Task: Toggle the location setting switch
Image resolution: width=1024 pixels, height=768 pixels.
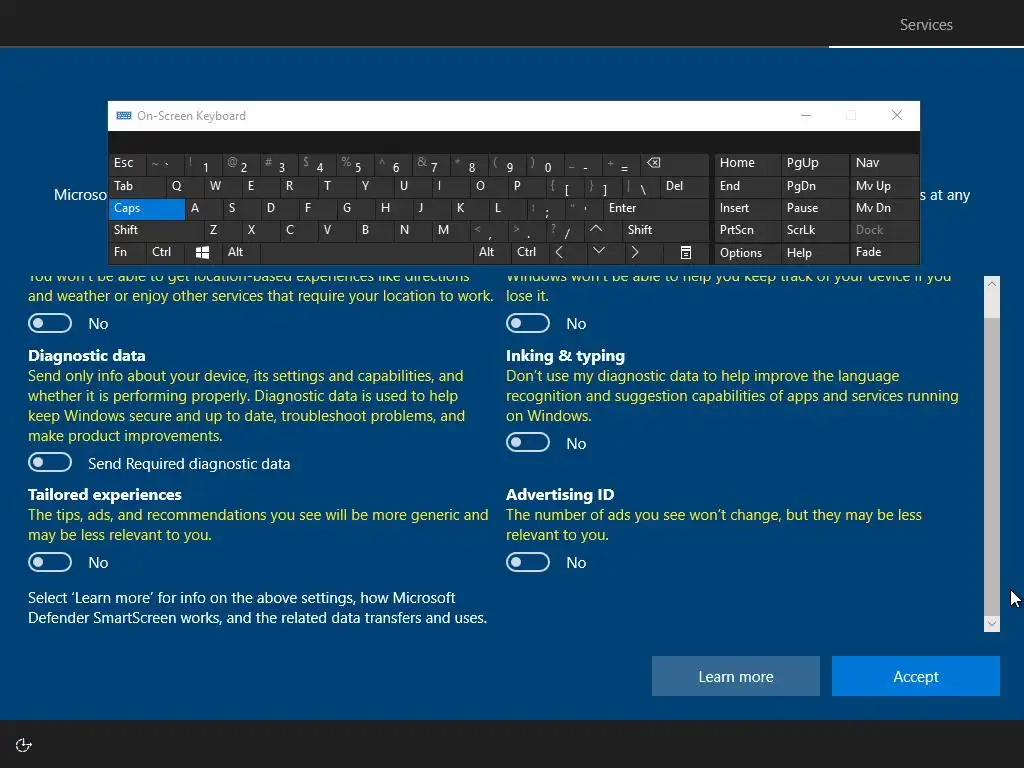Action: [x=50, y=323]
